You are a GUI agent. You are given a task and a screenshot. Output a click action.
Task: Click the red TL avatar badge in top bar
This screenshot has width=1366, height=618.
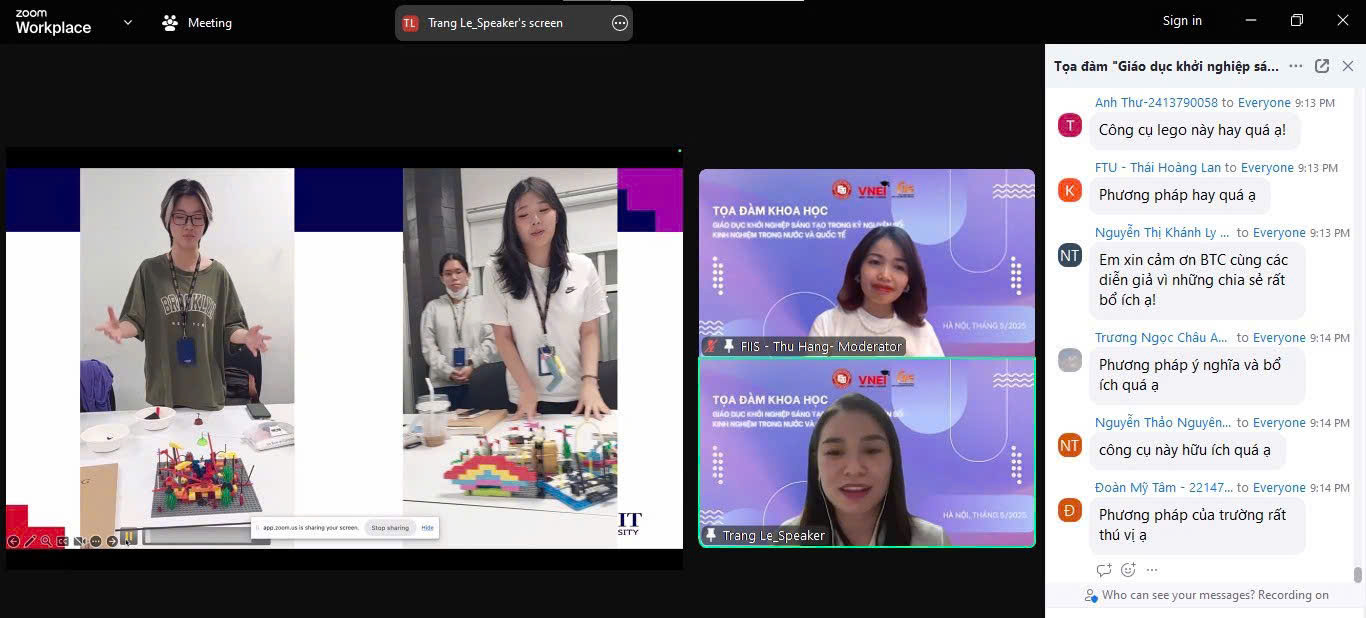pyautogui.click(x=410, y=23)
